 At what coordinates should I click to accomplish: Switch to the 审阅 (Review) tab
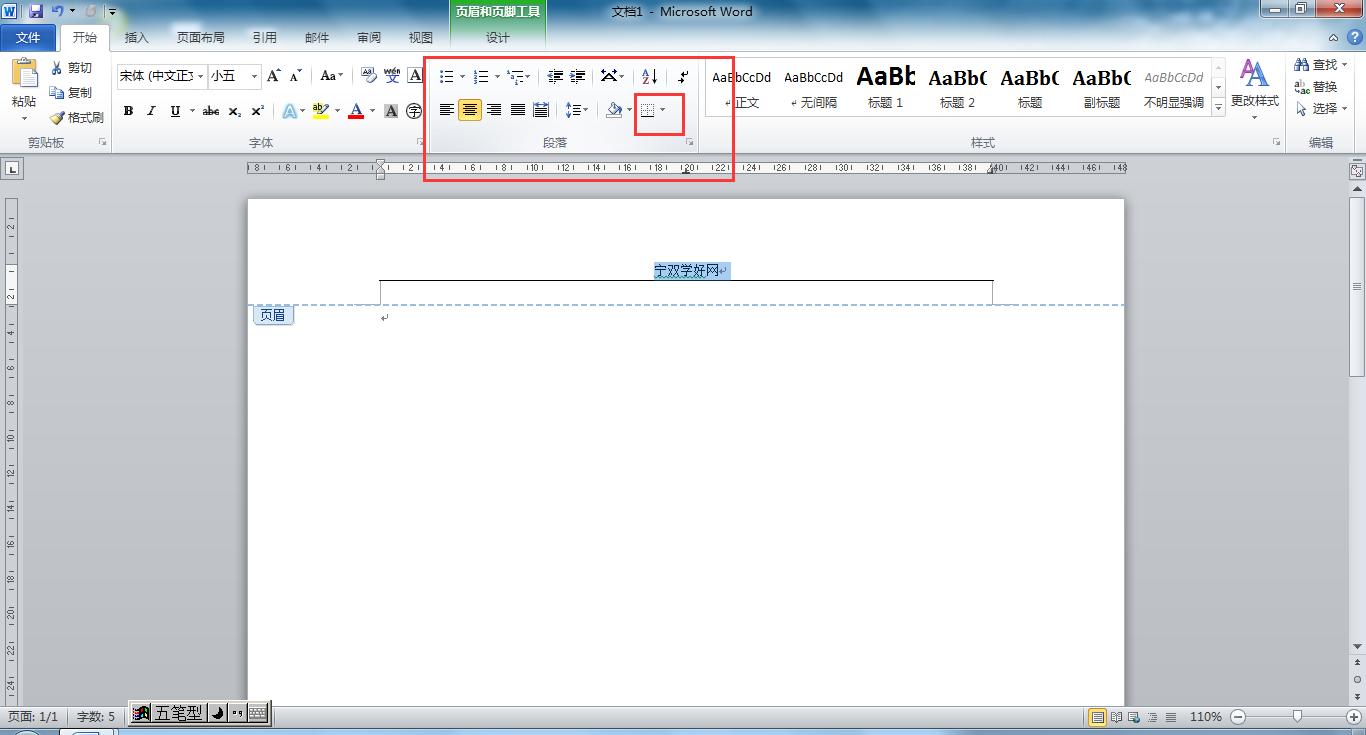coord(368,38)
